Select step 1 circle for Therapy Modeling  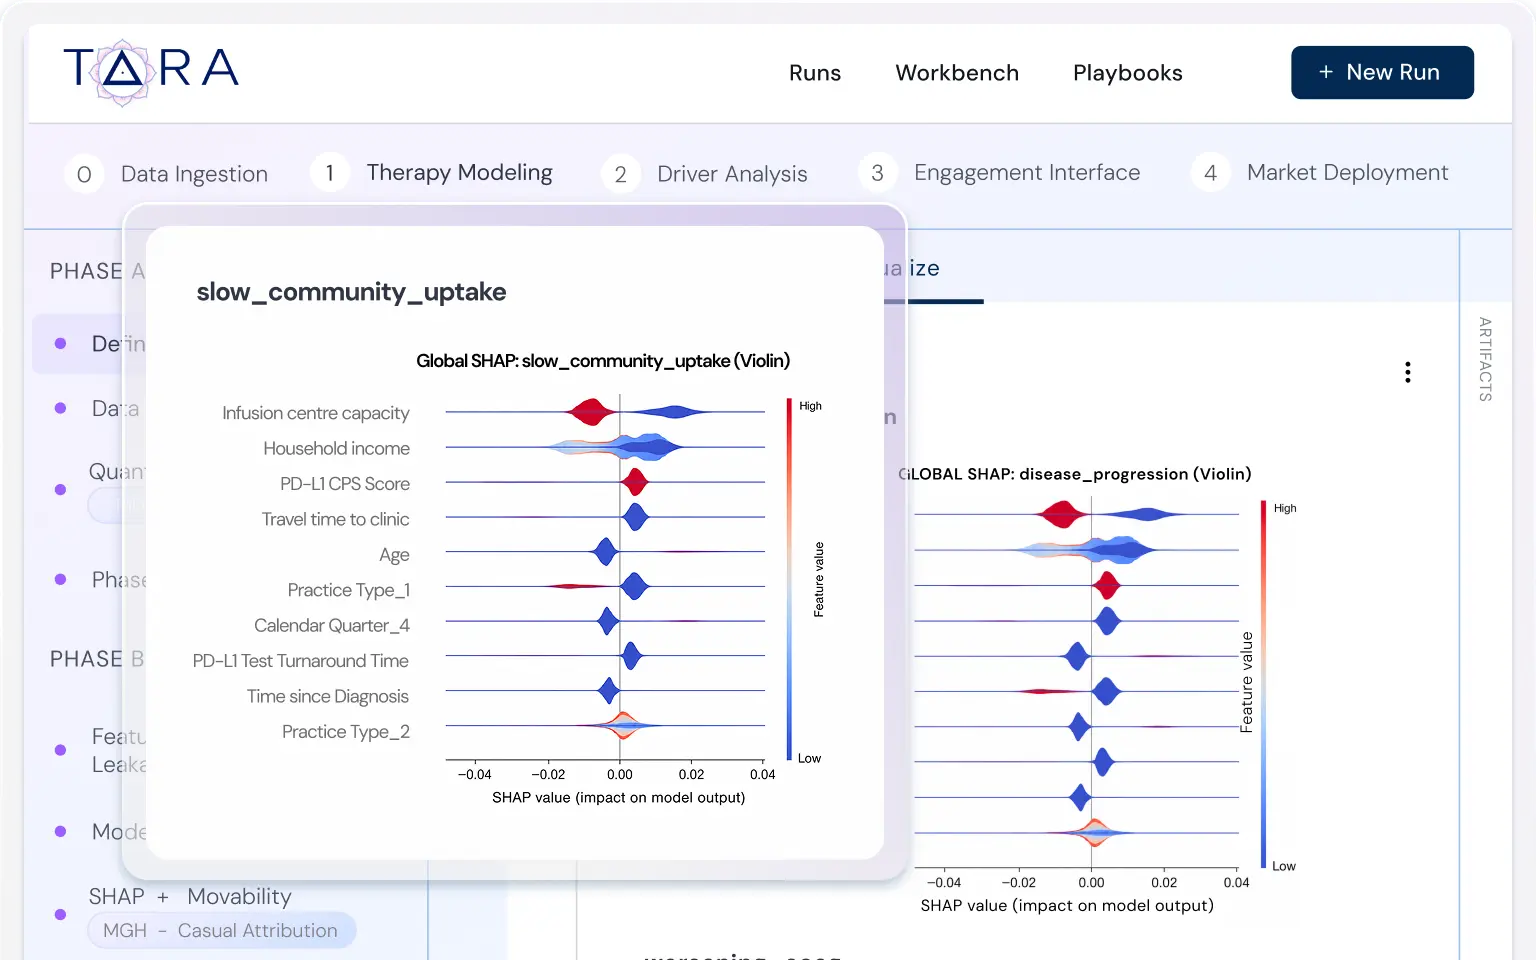[x=329, y=173]
